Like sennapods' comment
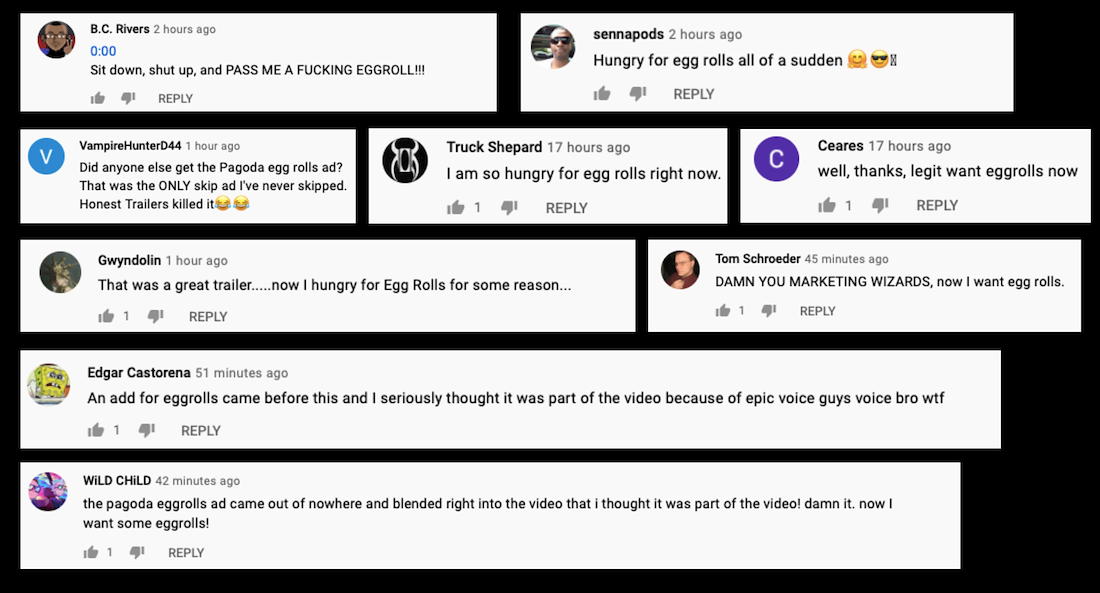The width and height of the screenshot is (1100, 593). (602, 94)
